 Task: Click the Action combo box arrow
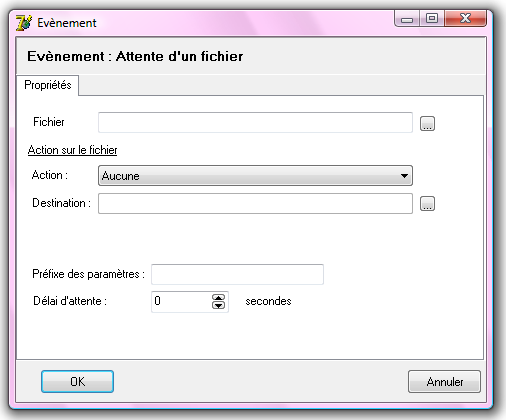404,176
